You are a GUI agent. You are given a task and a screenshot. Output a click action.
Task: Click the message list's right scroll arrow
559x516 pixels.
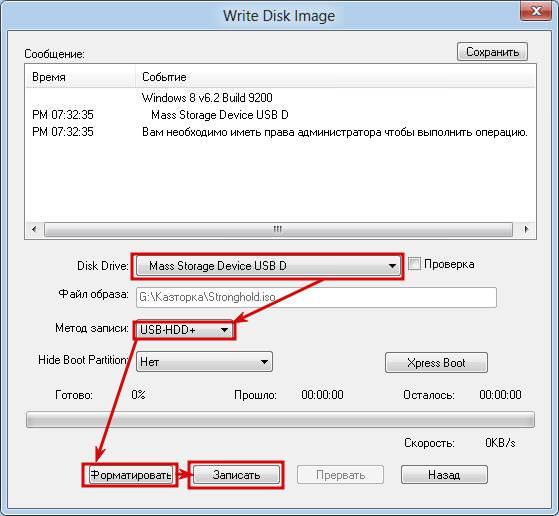(526, 229)
